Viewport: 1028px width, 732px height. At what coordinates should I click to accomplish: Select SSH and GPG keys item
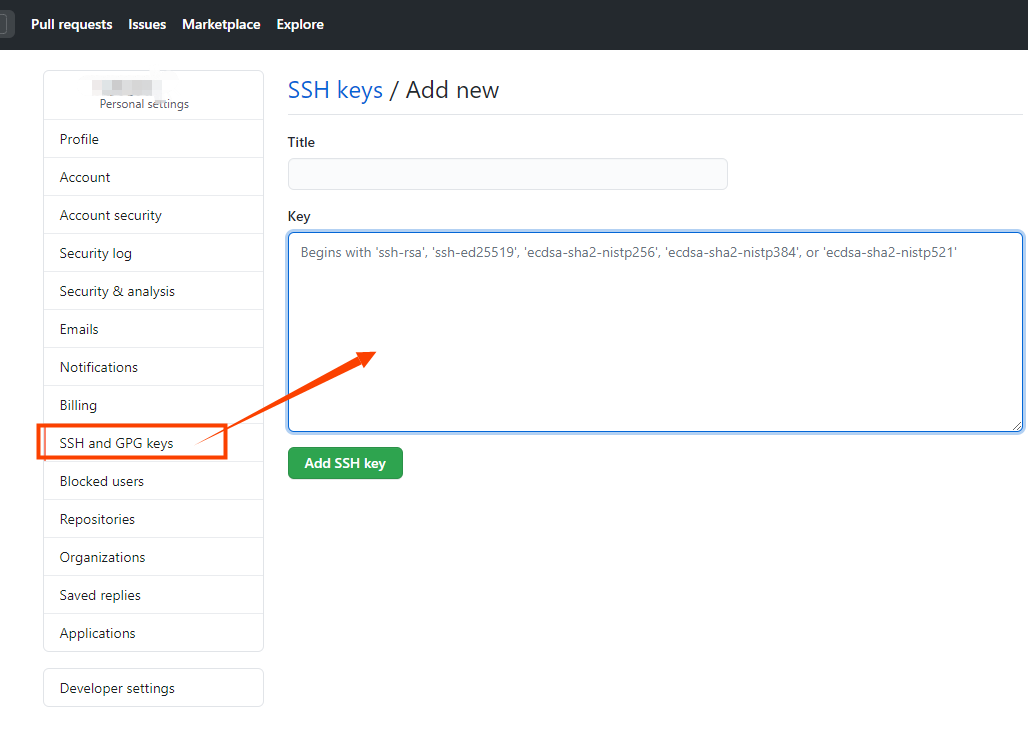153,443
